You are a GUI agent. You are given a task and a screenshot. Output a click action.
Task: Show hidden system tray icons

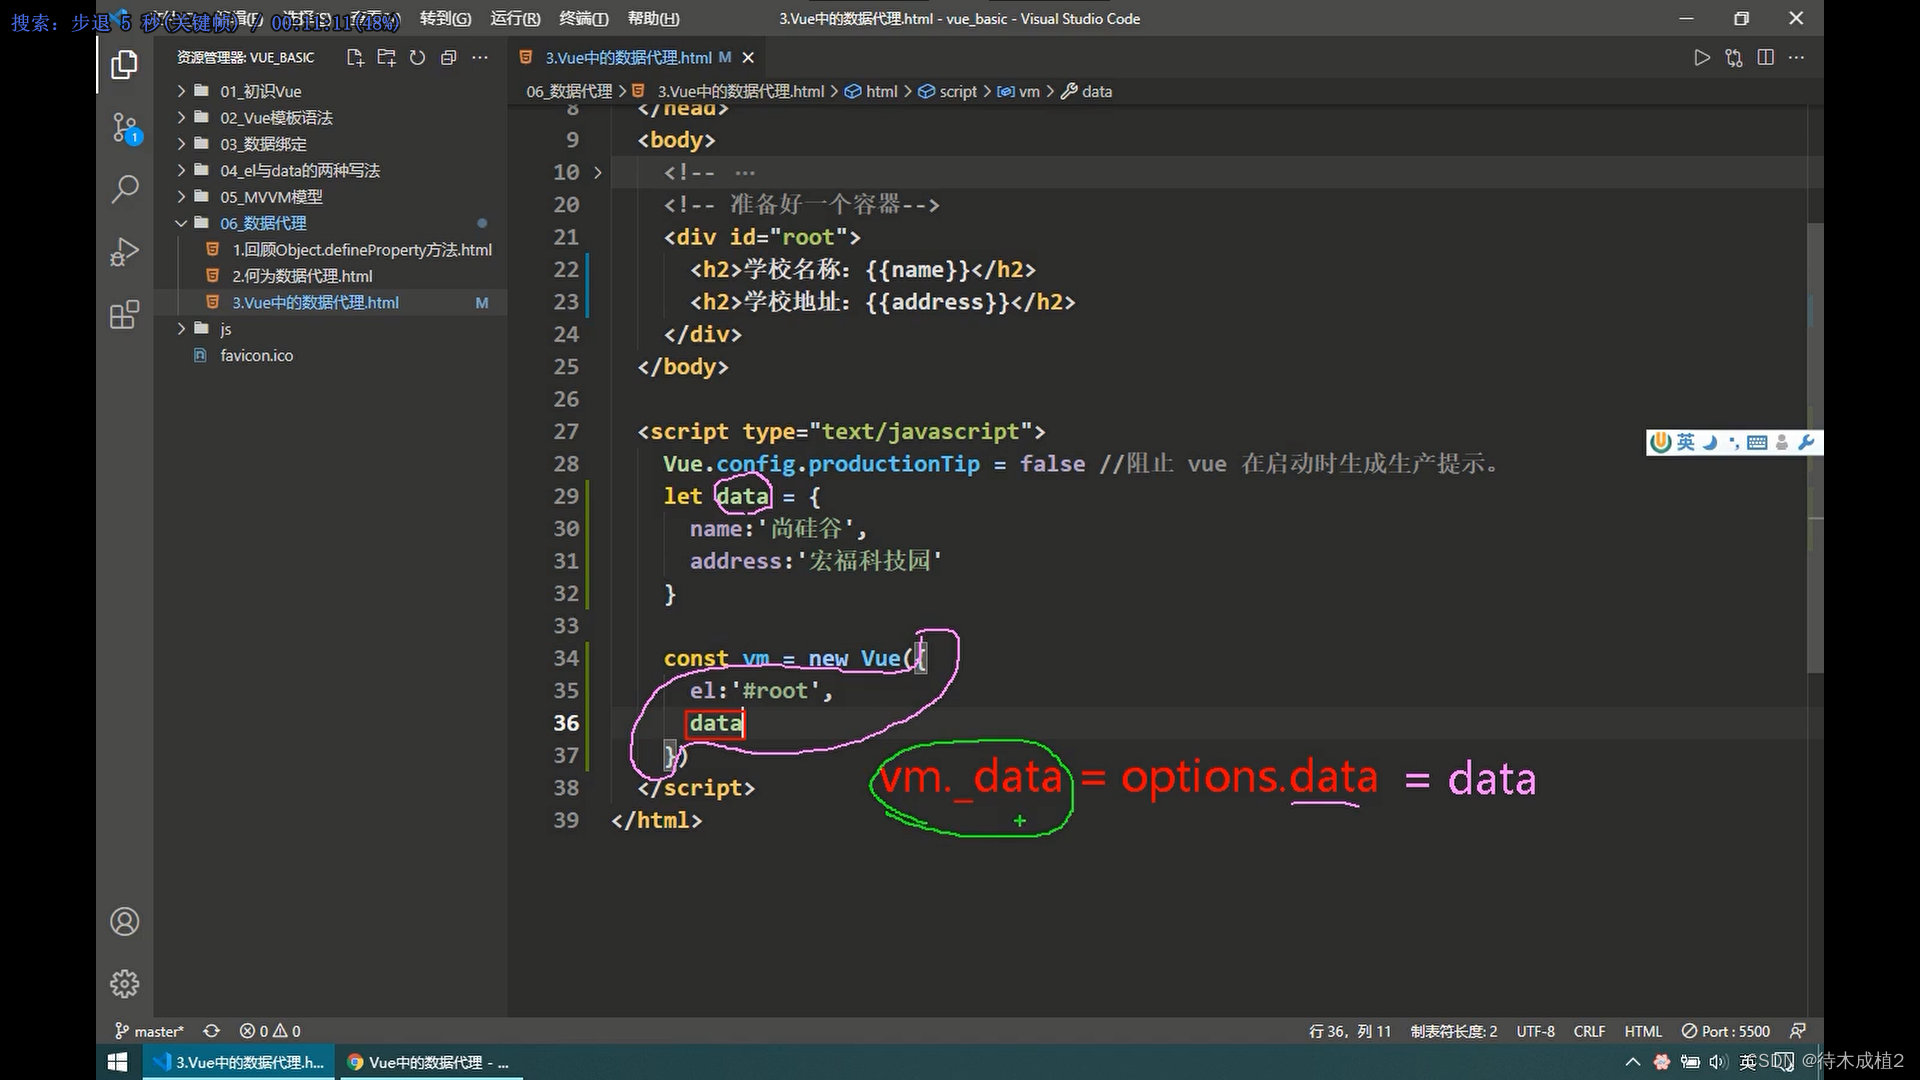tap(1633, 1062)
